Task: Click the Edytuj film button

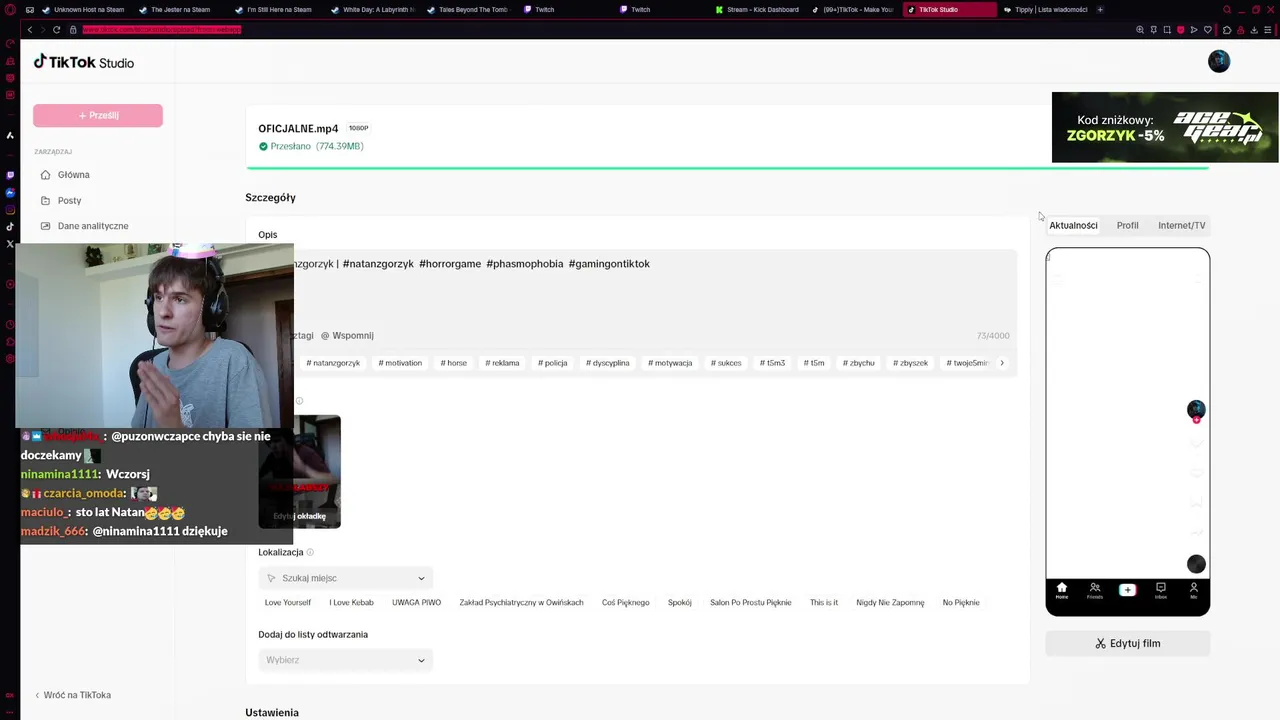Action: click(x=1127, y=643)
